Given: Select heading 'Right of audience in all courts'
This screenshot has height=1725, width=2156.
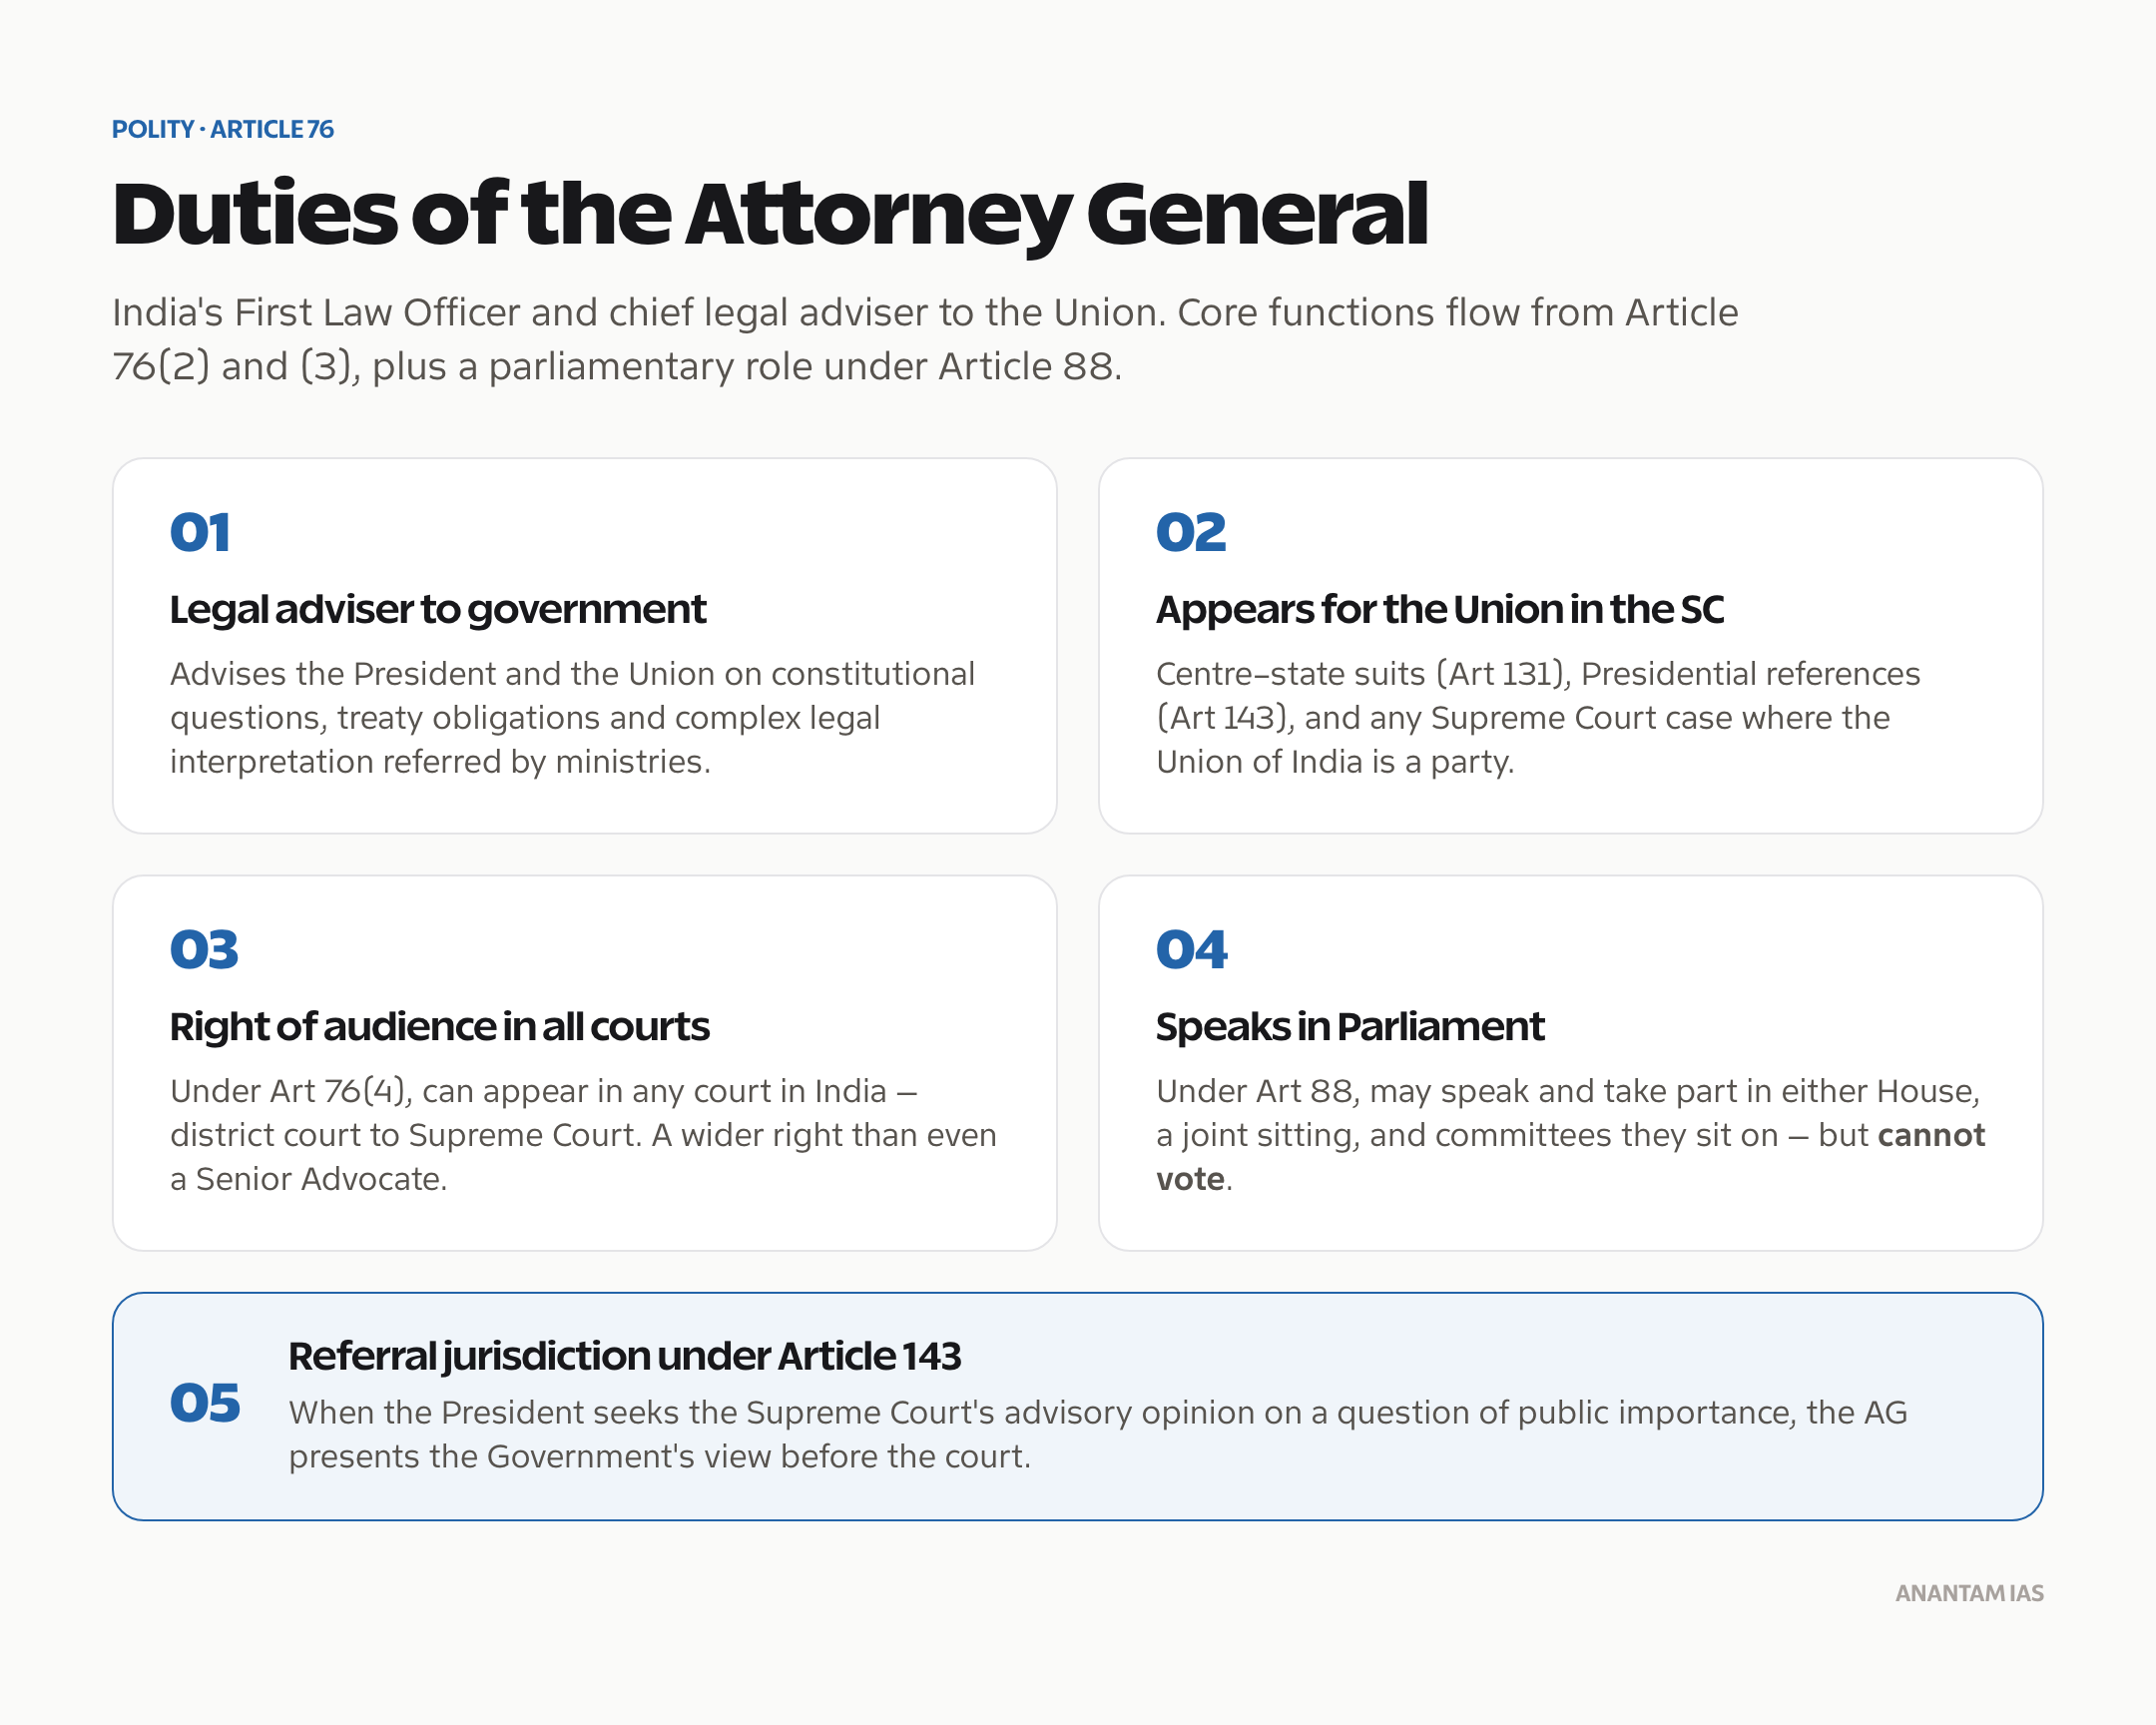Looking at the screenshot, I should tap(439, 1027).
